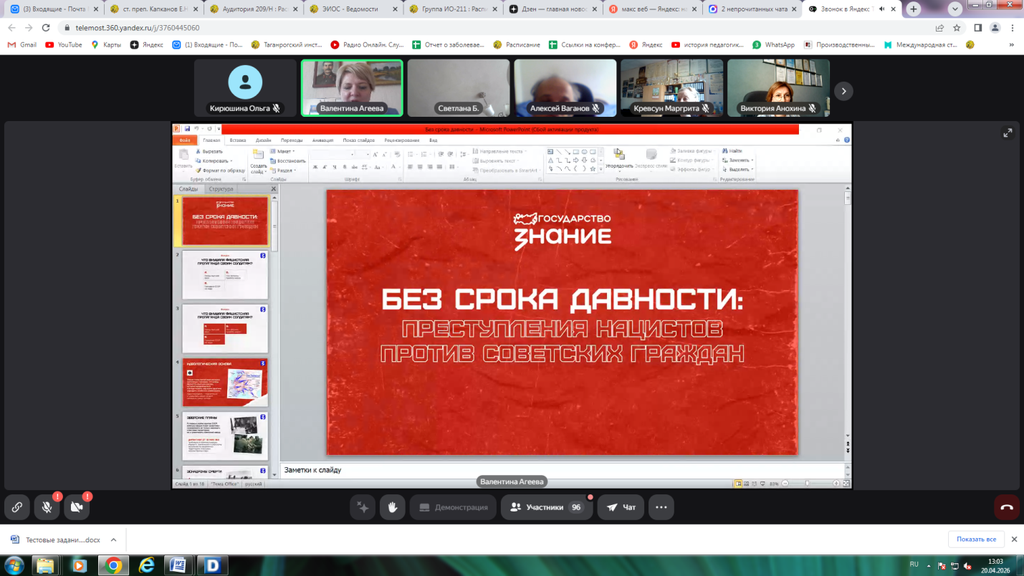
Task: Open the Чат panel
Action: [x=621, y=507]
